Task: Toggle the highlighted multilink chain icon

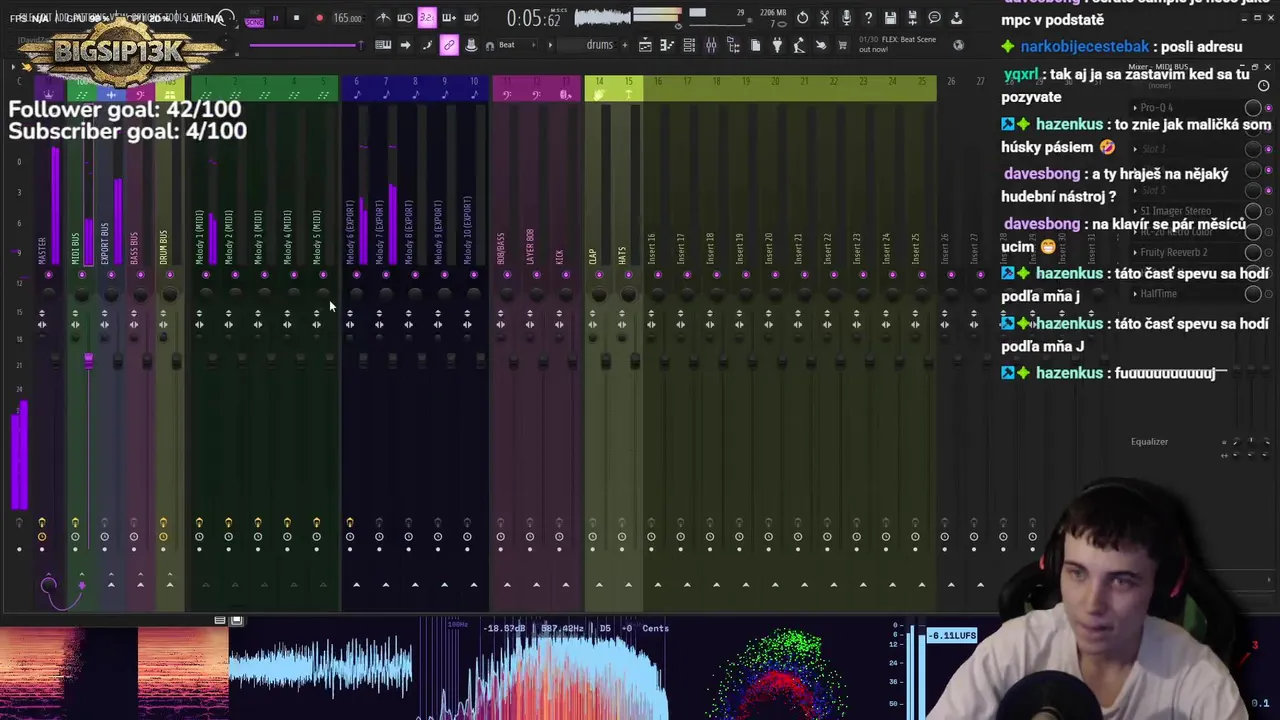Action: pos(449,45)
